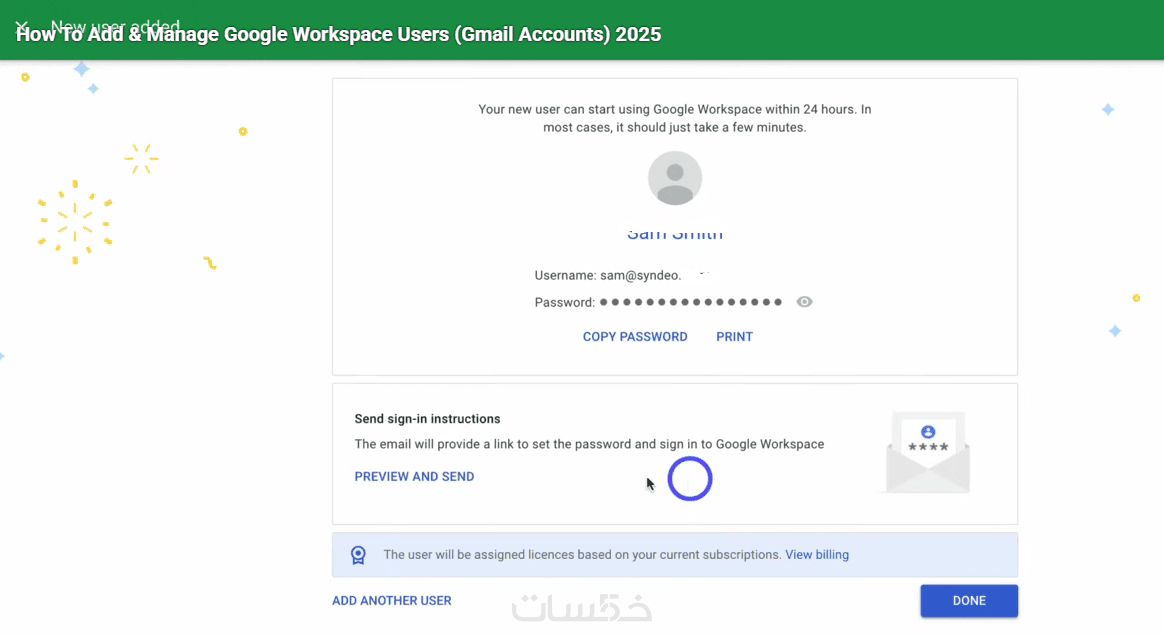Click the video title about Google Workspace Users

point(339,34)
